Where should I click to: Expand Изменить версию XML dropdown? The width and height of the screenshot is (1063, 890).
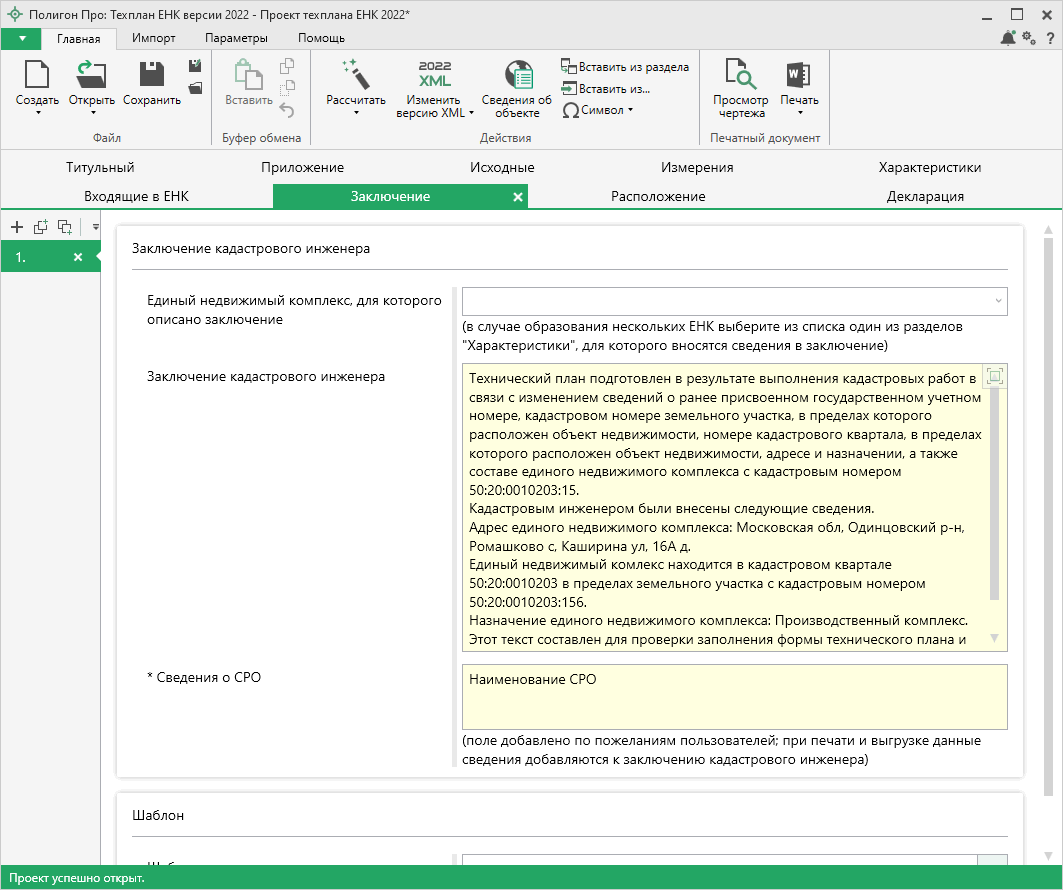point(471,113)
